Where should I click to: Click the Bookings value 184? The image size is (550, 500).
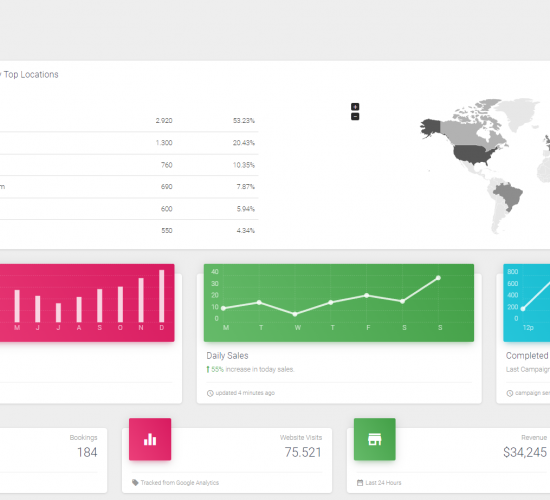tap(87, 452)
